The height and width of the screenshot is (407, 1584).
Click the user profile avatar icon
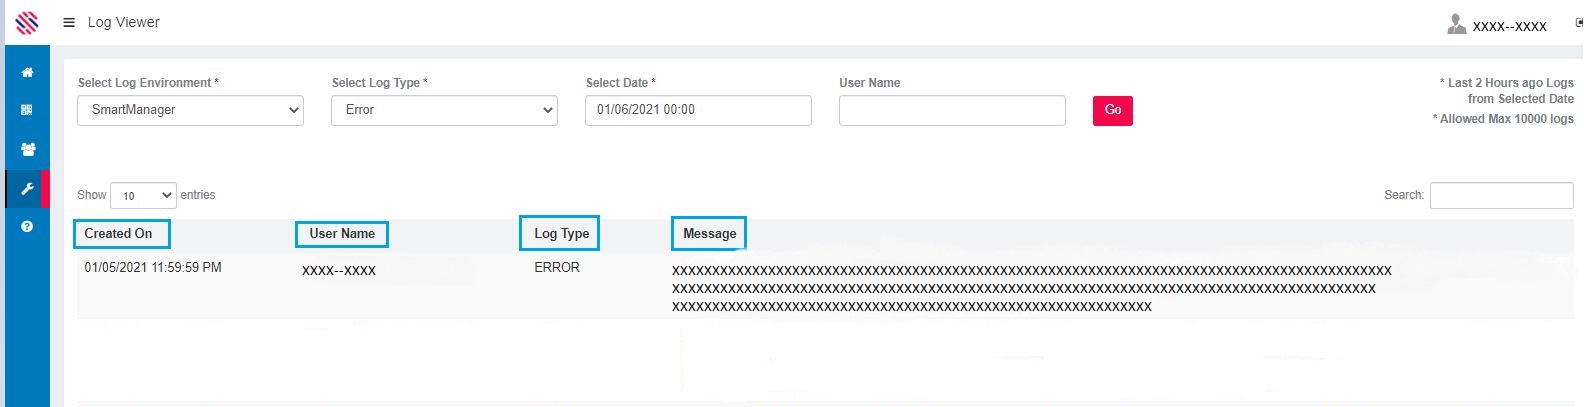[1456, 24]
